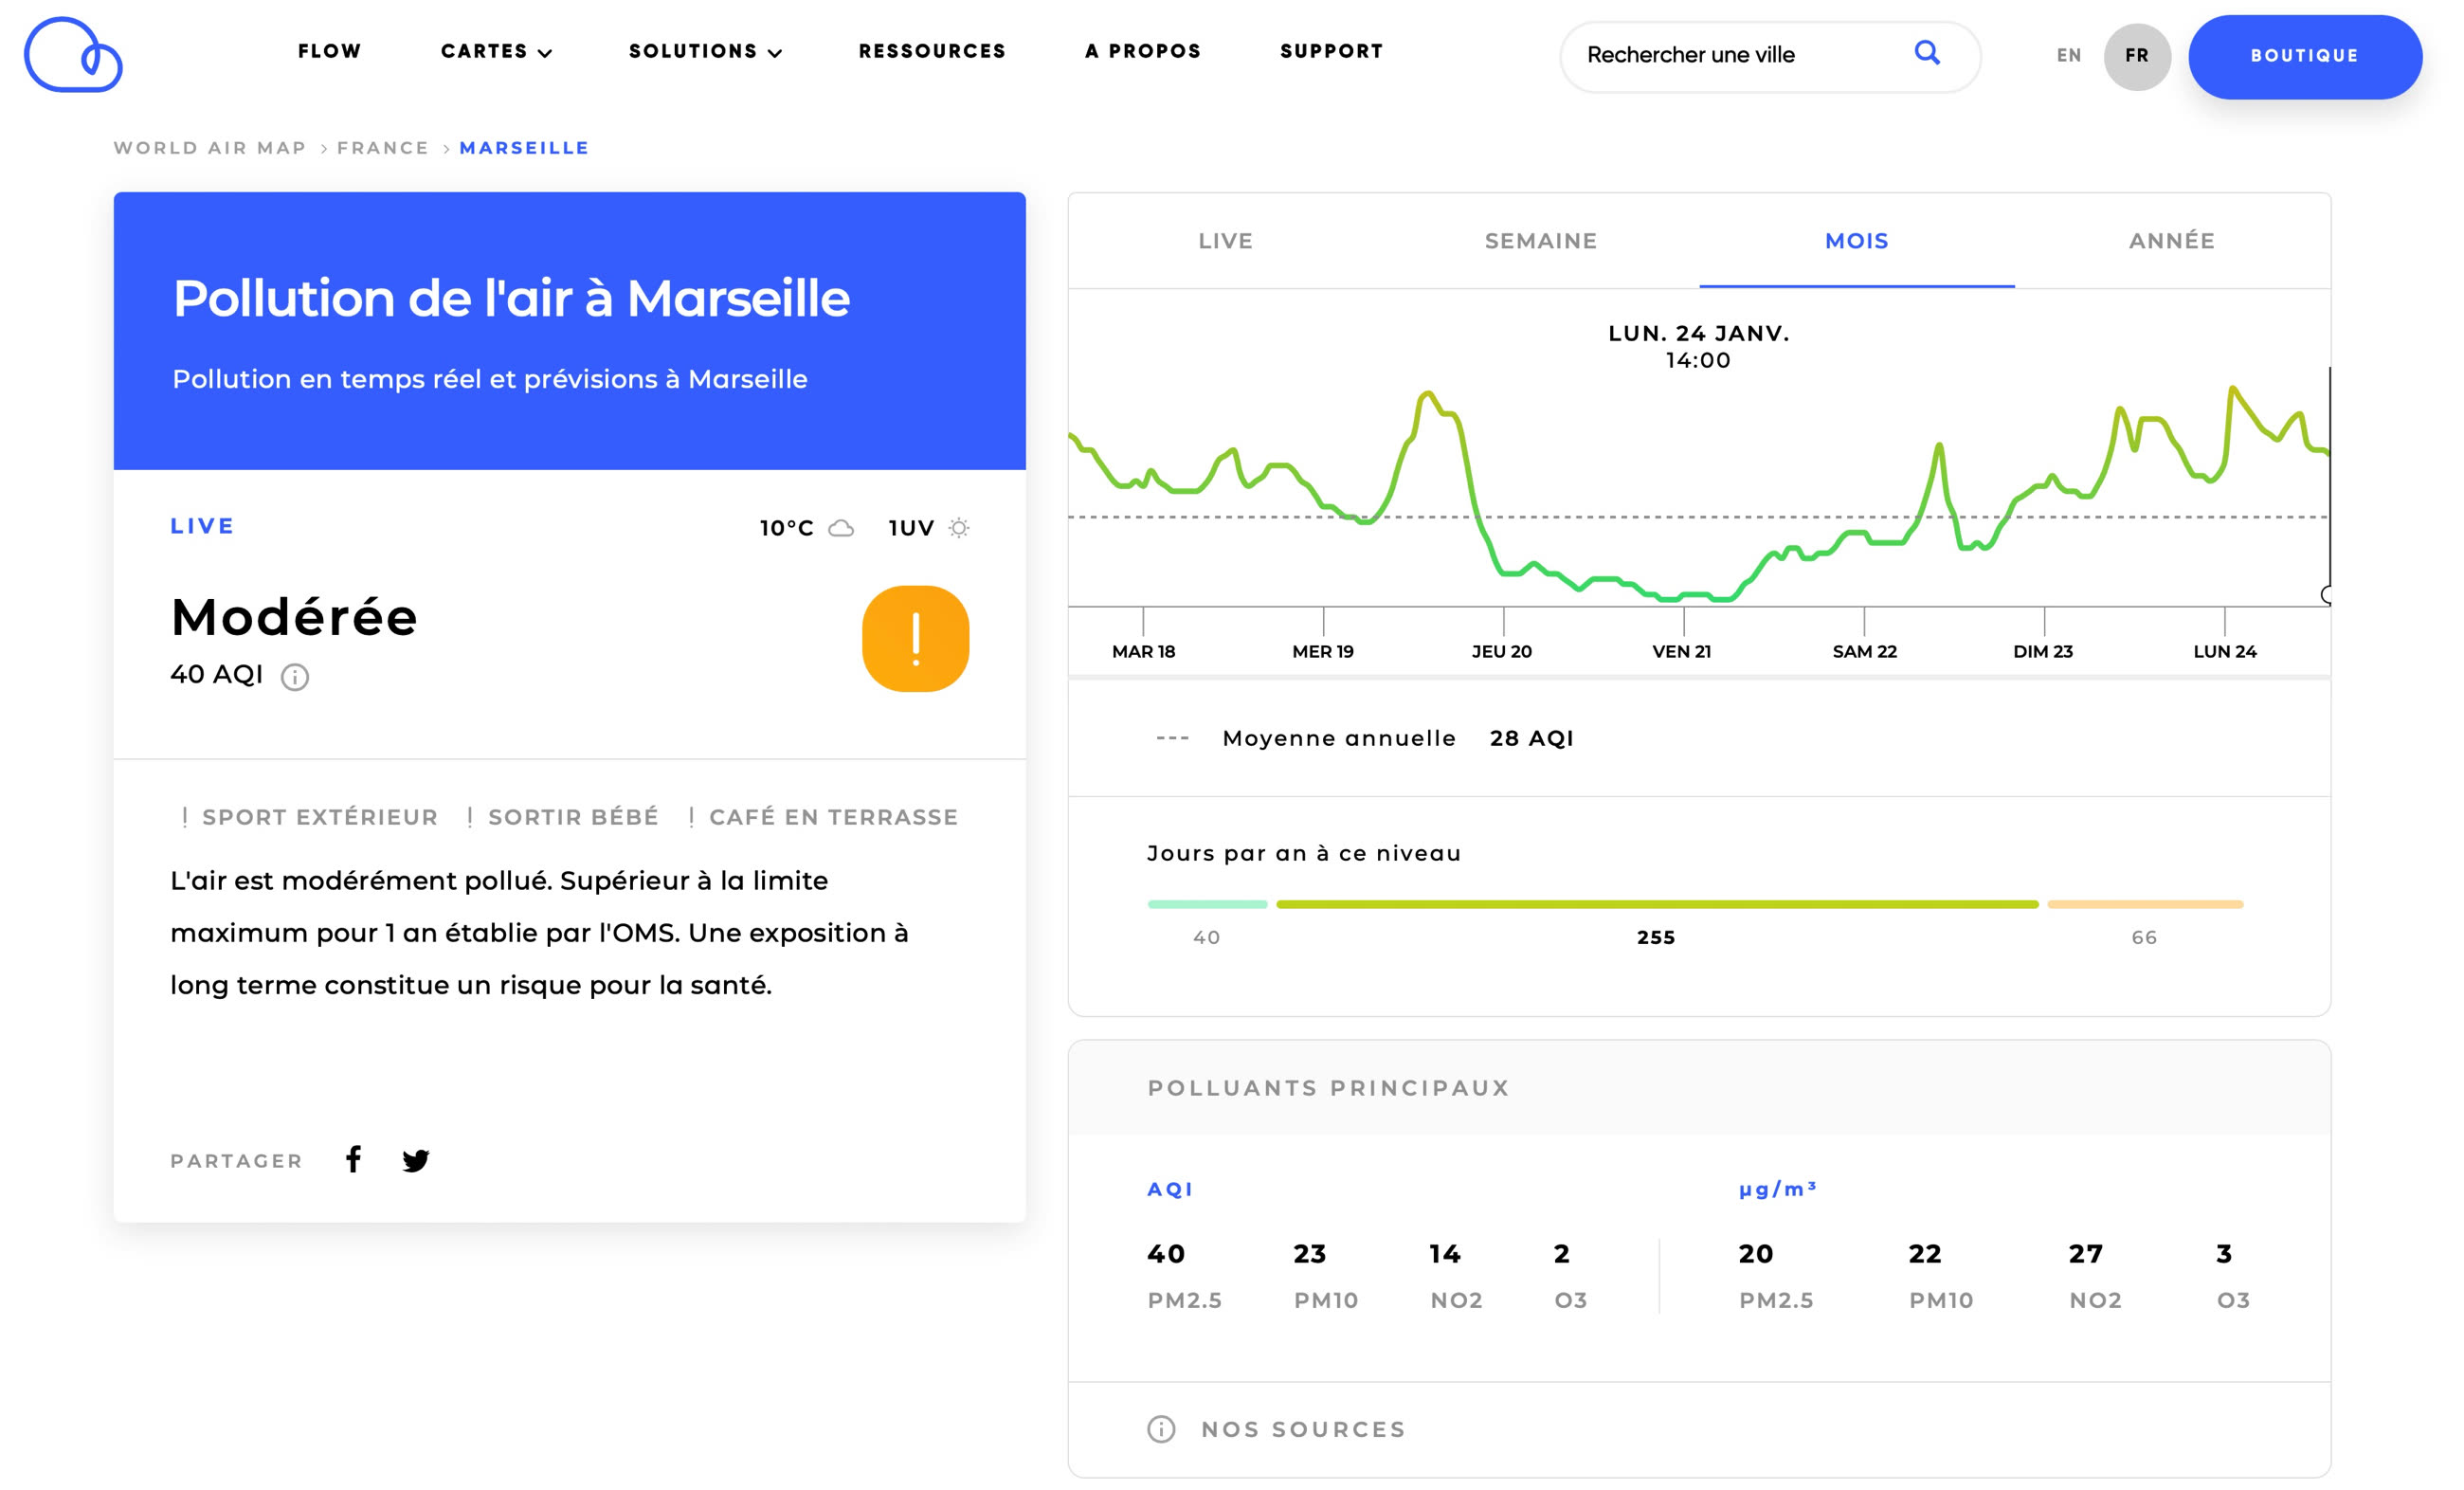Switch language to EN
This screenshot has width=2464, height=1490.
(x=2069, y=56)
